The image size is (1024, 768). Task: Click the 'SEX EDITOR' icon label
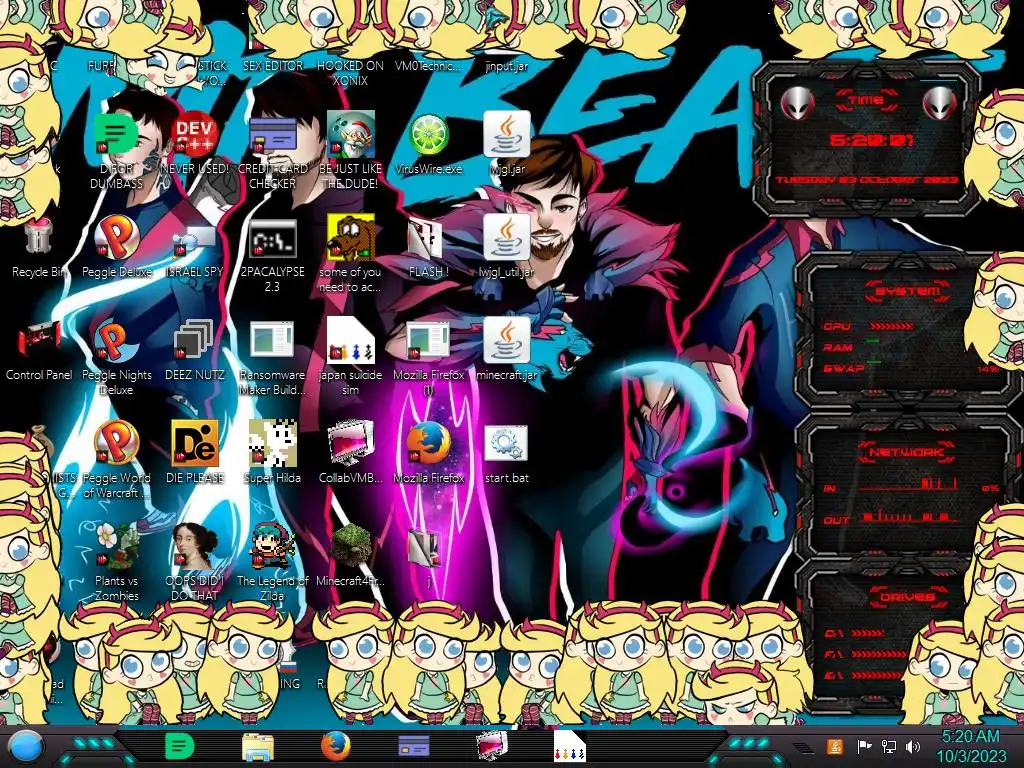coord(272,66)
